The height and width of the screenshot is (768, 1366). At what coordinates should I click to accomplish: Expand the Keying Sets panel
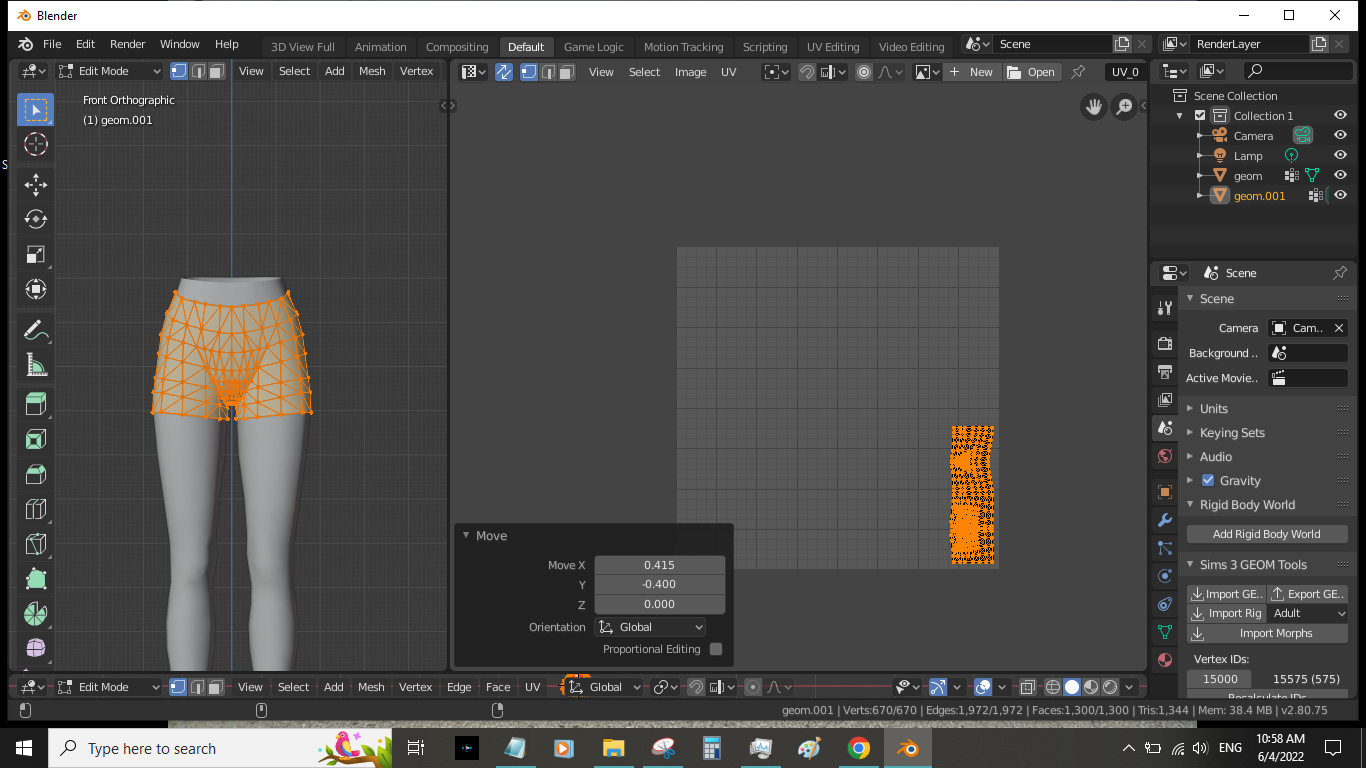coord(1190,432)
